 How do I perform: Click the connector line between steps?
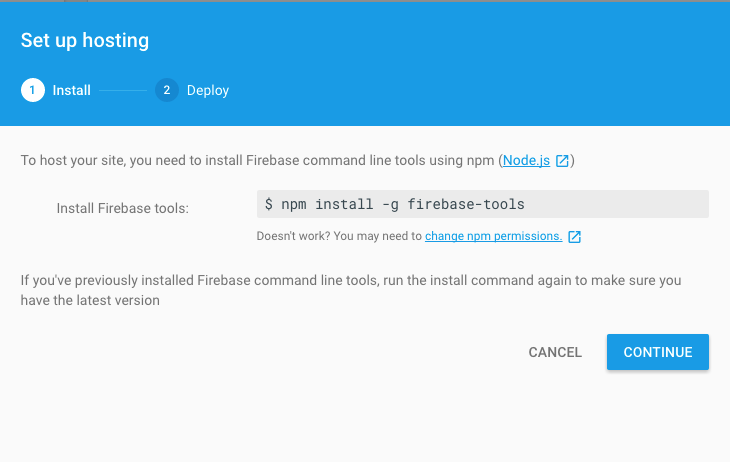[123, 90]
